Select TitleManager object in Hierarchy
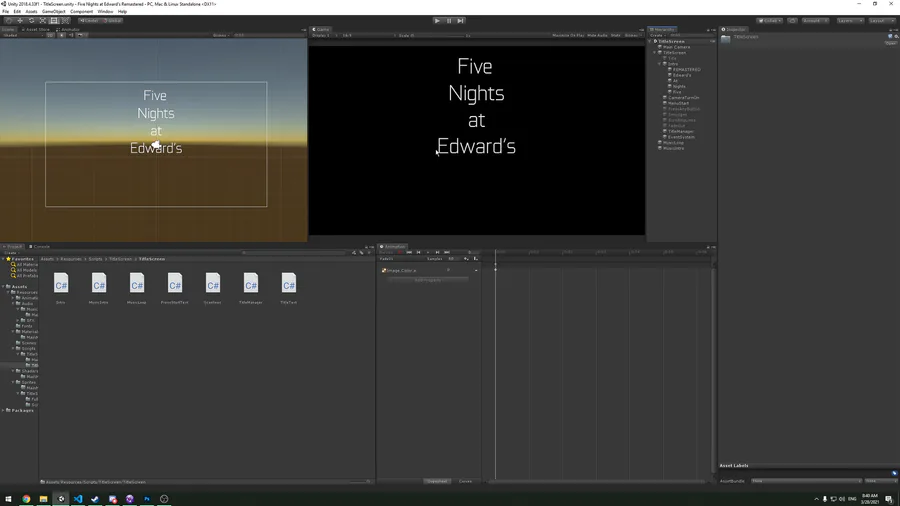The width and height of the screenshot is (900, 506). coord(681,131)
